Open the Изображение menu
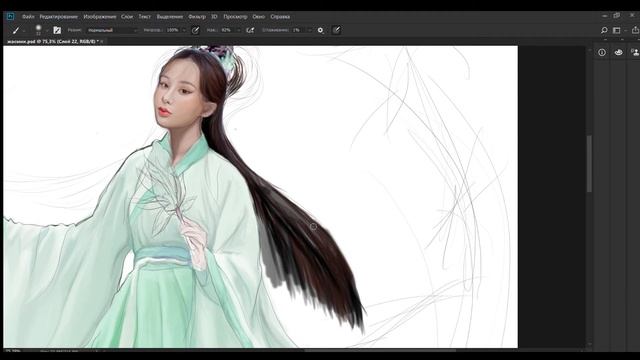Viewport: 640px width, 360px height. 100,17
